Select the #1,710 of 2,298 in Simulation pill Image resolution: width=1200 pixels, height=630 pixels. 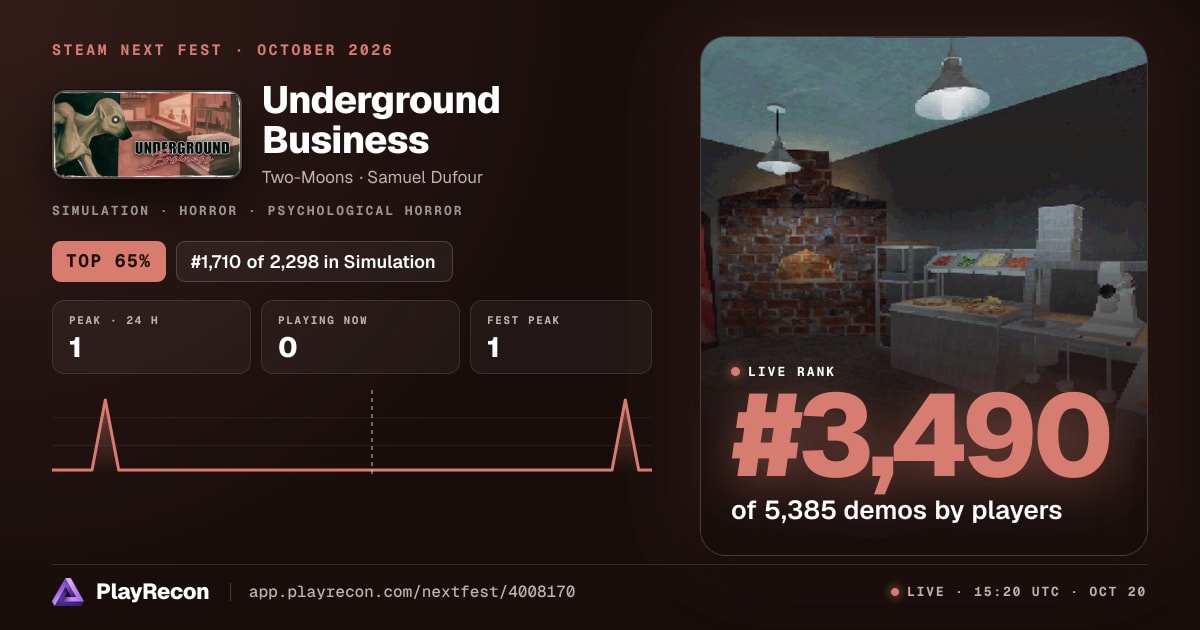pos(314,262)
